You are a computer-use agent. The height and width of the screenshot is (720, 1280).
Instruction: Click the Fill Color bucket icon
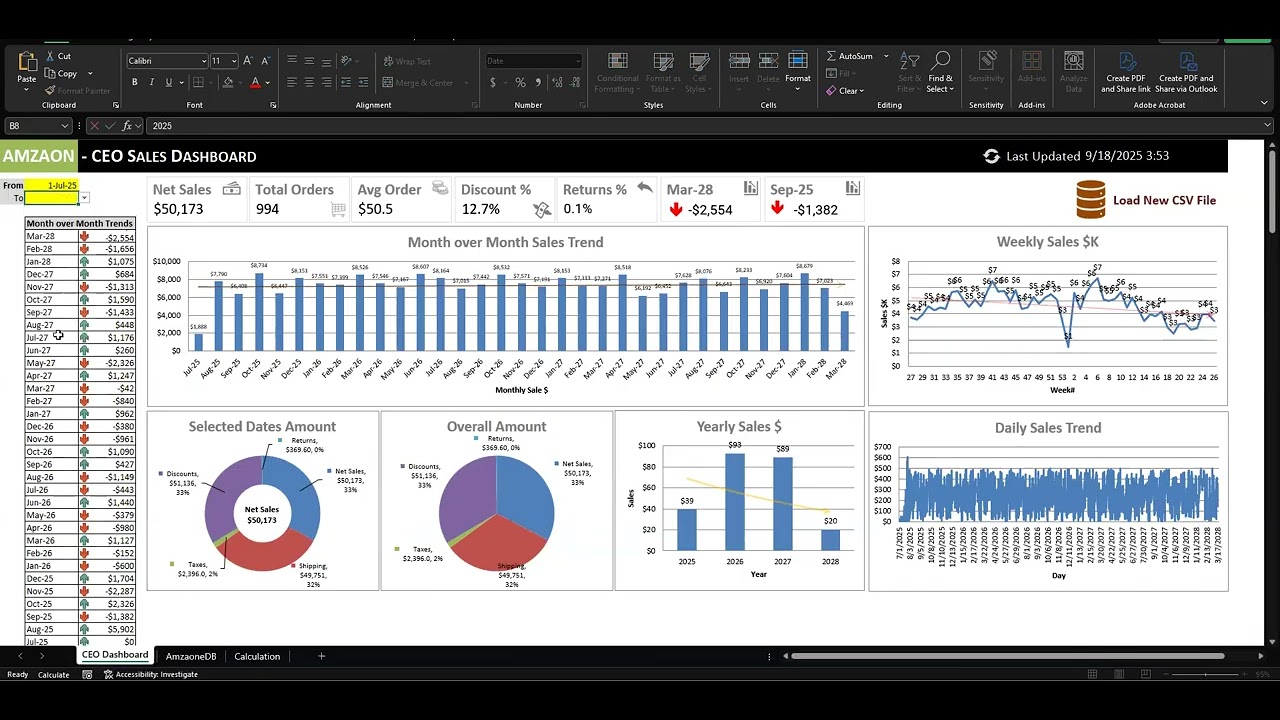tap(228, 82)
